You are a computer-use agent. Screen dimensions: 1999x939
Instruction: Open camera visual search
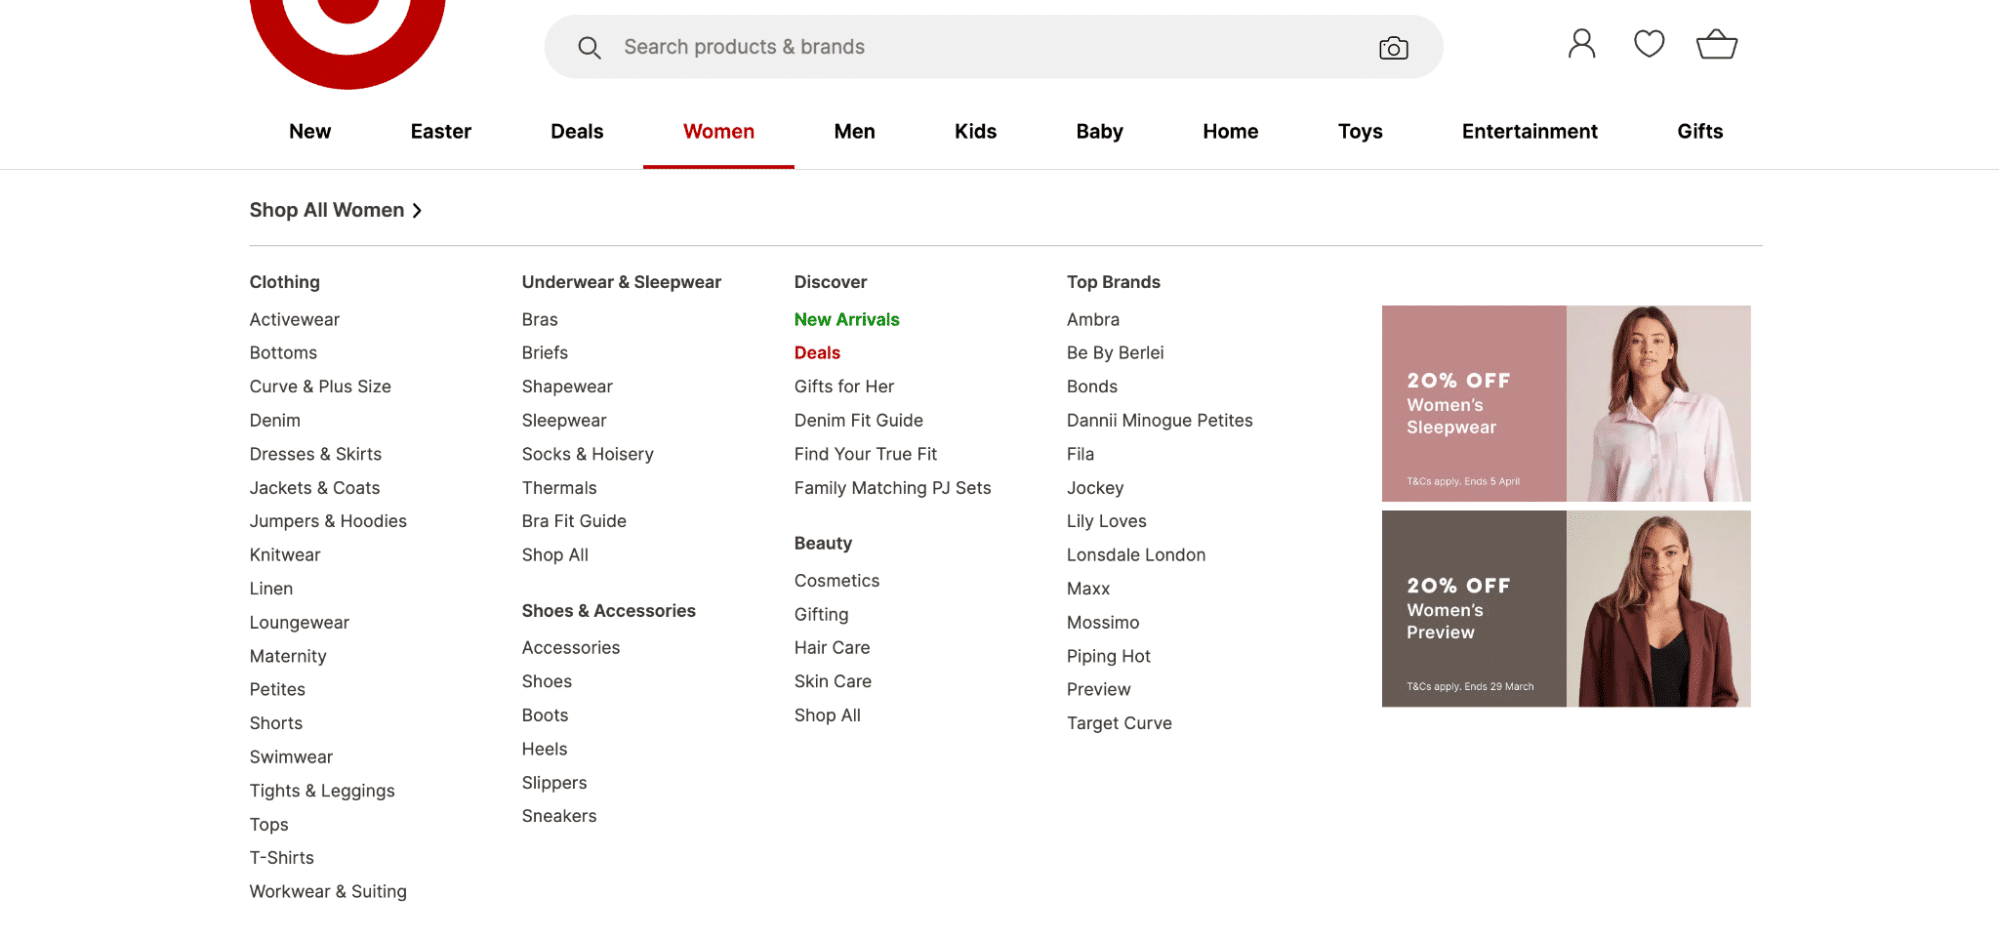[x=1393, y=47]
